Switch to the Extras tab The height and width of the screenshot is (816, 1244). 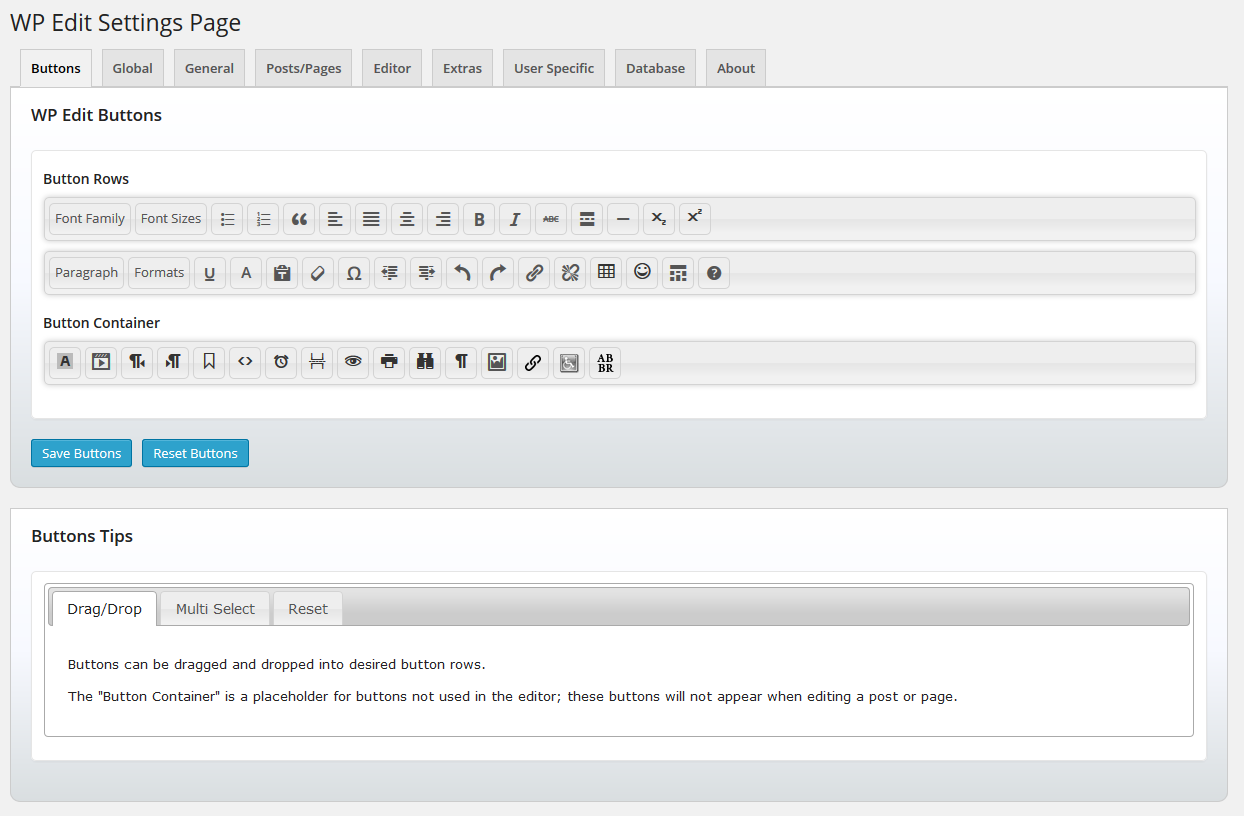pyautogui.click(x=462, y=68)
